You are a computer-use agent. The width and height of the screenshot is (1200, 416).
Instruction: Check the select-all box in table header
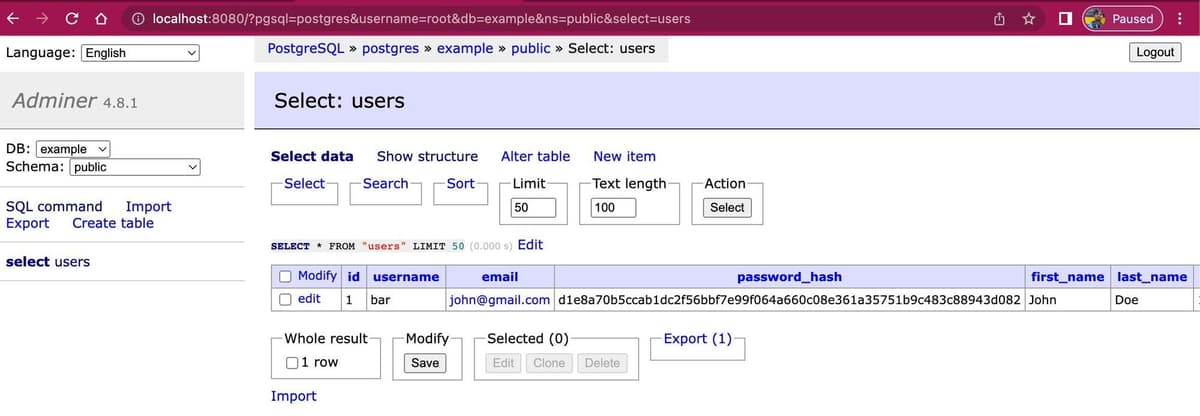[x=285, y=277]
